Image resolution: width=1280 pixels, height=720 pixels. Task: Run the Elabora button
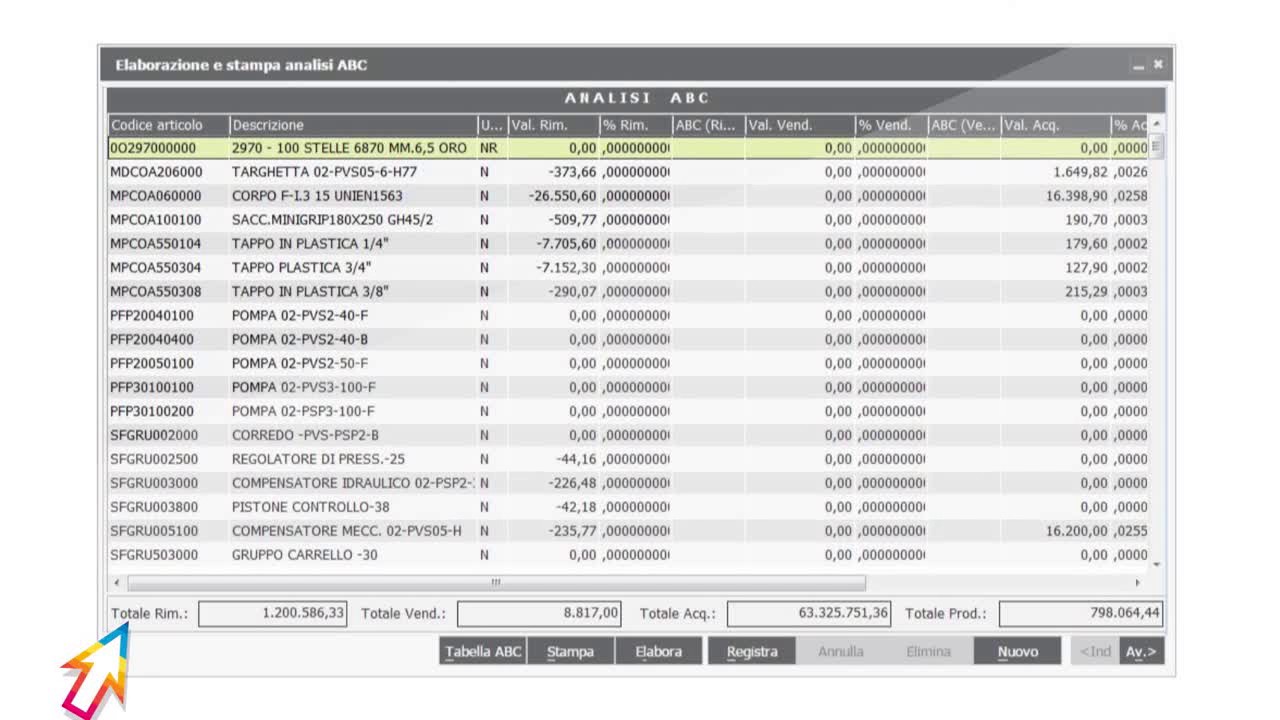coord(658,651)
